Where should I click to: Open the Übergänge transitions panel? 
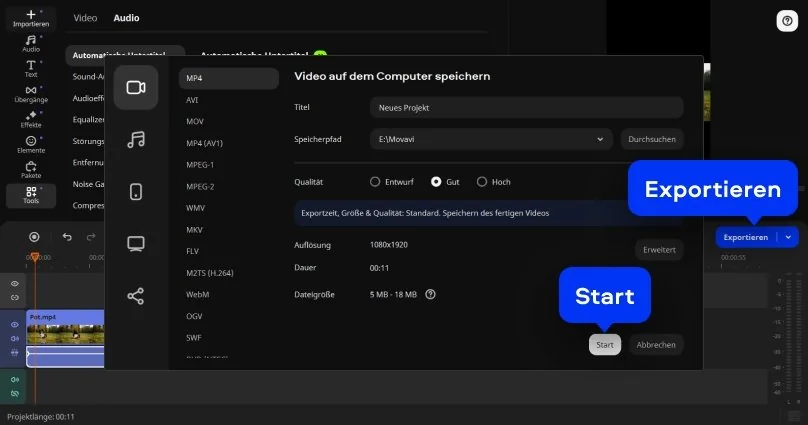(31, 95)
